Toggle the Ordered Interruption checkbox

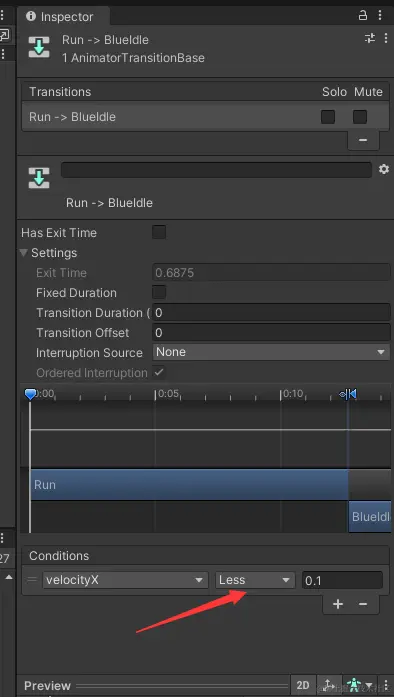point(159,373)
